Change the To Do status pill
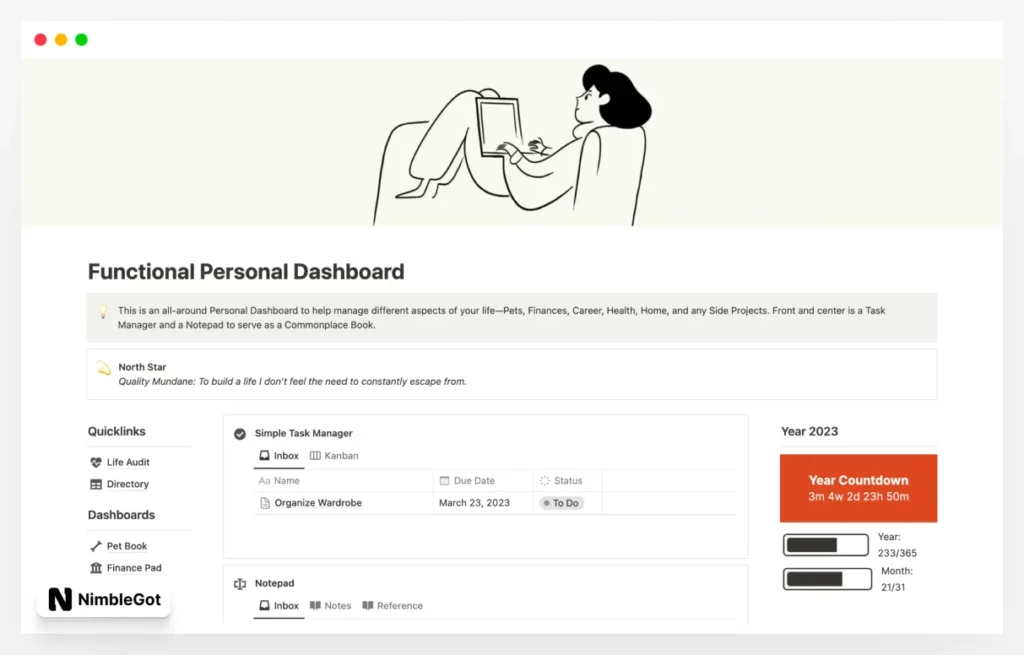Screen dimensions: 1024x655 coord(561,503)
